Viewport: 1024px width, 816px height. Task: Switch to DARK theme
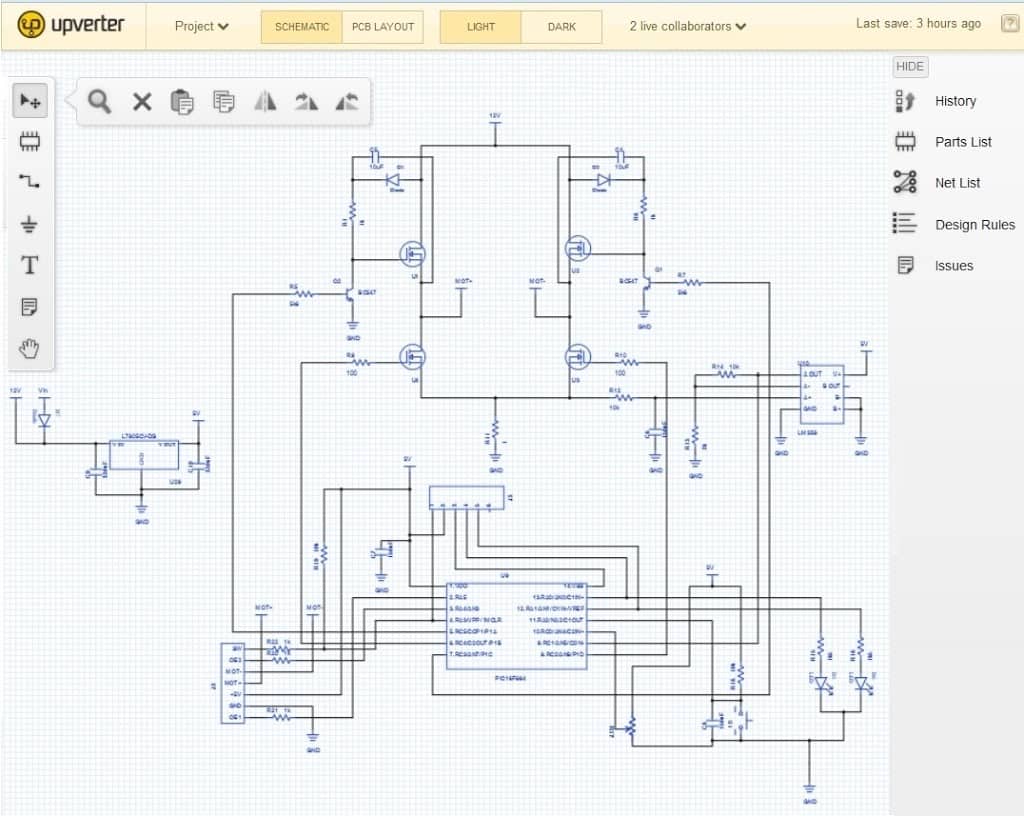(561, 27)
